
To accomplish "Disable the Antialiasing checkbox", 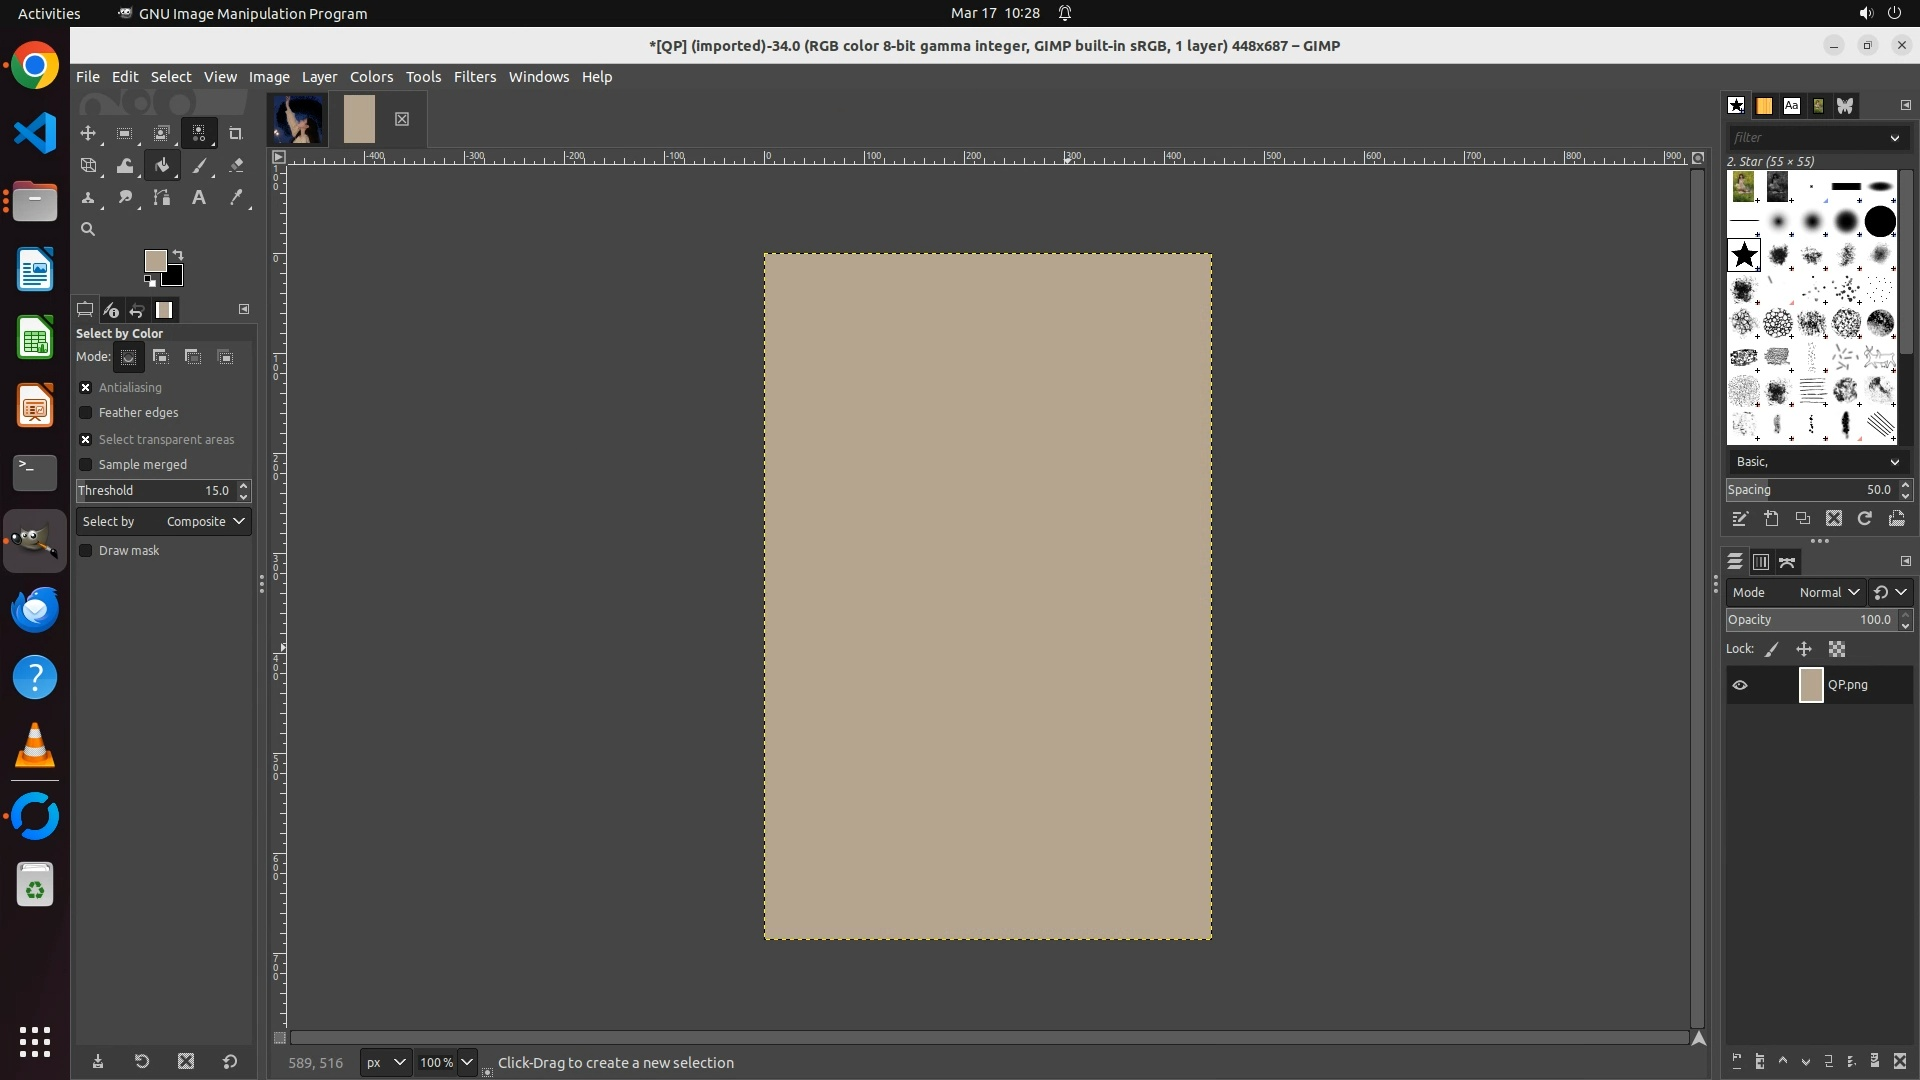I will point(86,387).
